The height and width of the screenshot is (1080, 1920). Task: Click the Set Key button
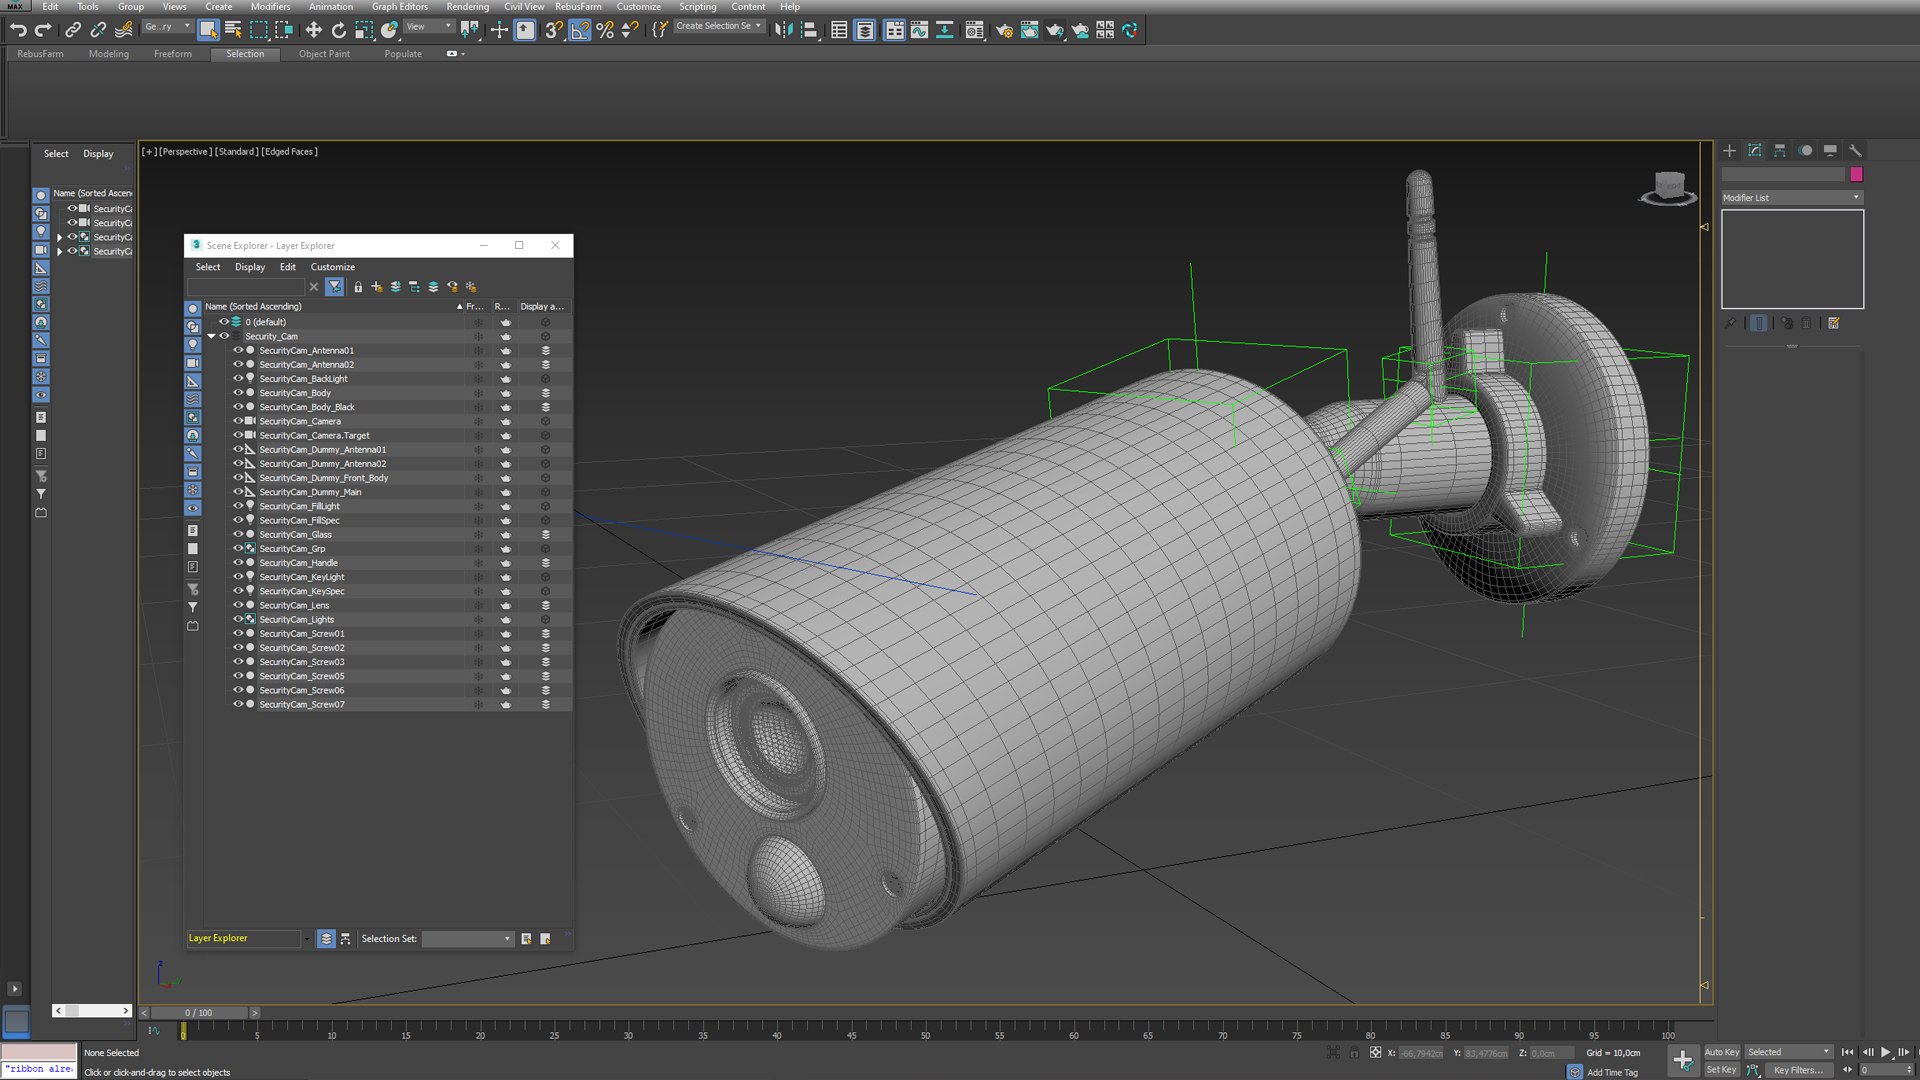1721,1070
